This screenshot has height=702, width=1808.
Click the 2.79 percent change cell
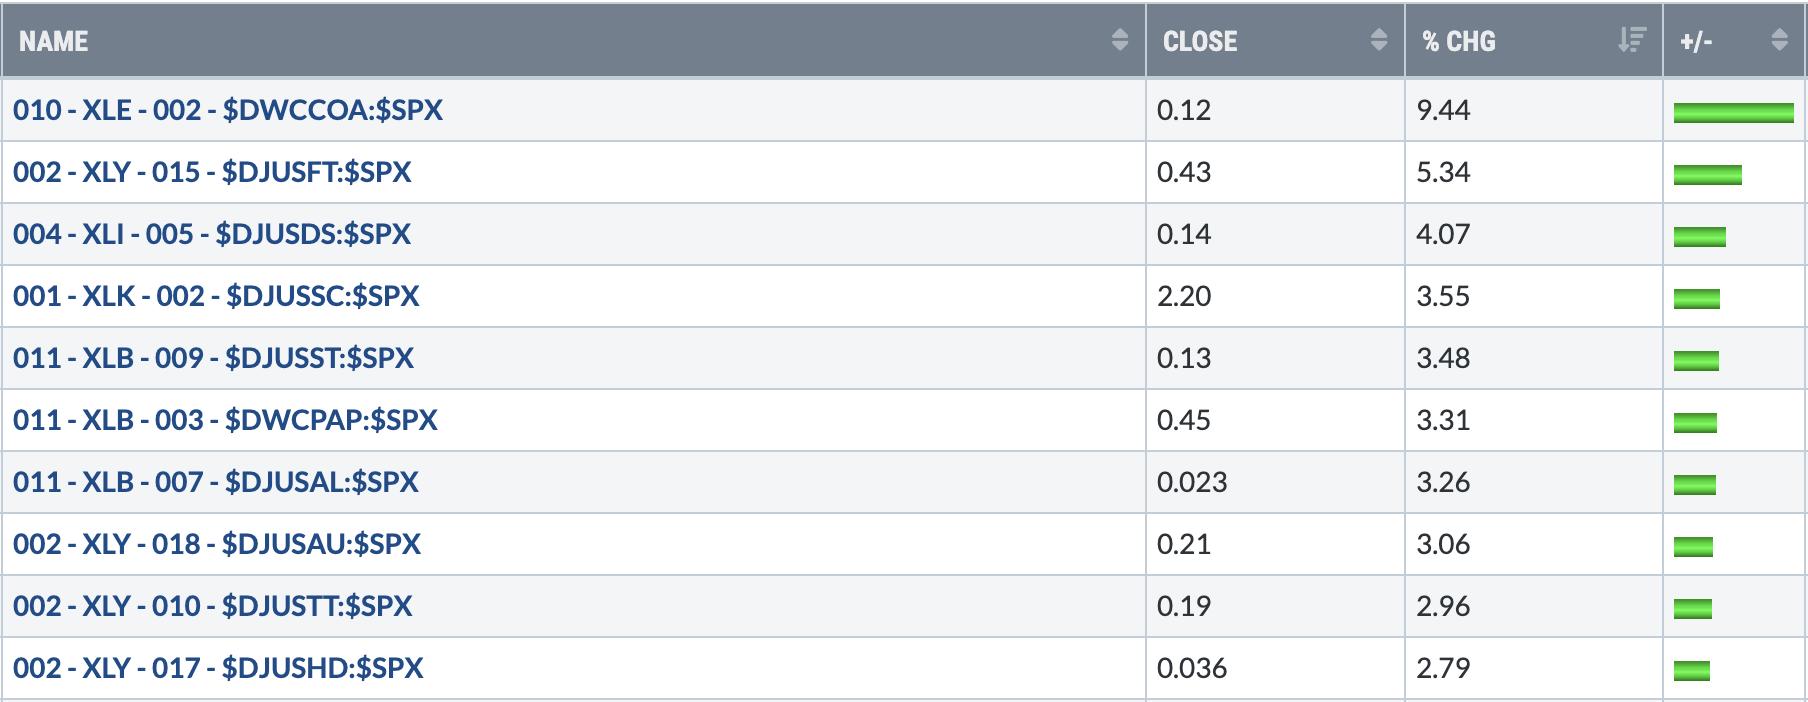[x=1534, y=668]
